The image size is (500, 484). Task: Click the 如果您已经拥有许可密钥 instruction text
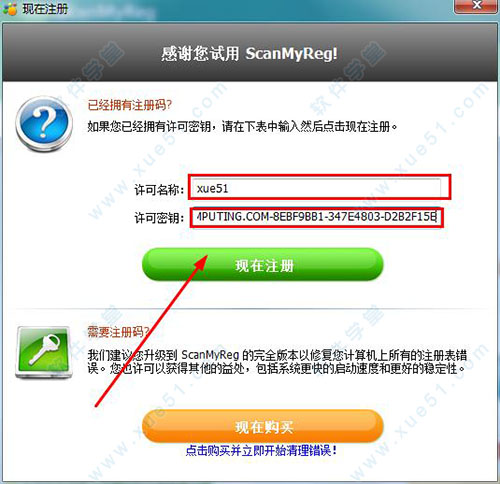coord(243,126)
